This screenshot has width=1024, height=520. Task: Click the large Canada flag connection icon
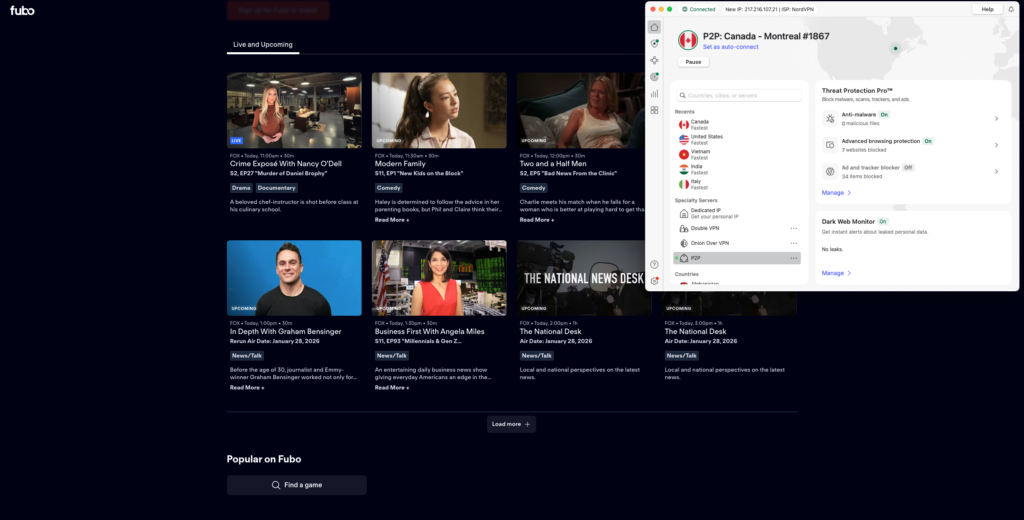[688, 41]
